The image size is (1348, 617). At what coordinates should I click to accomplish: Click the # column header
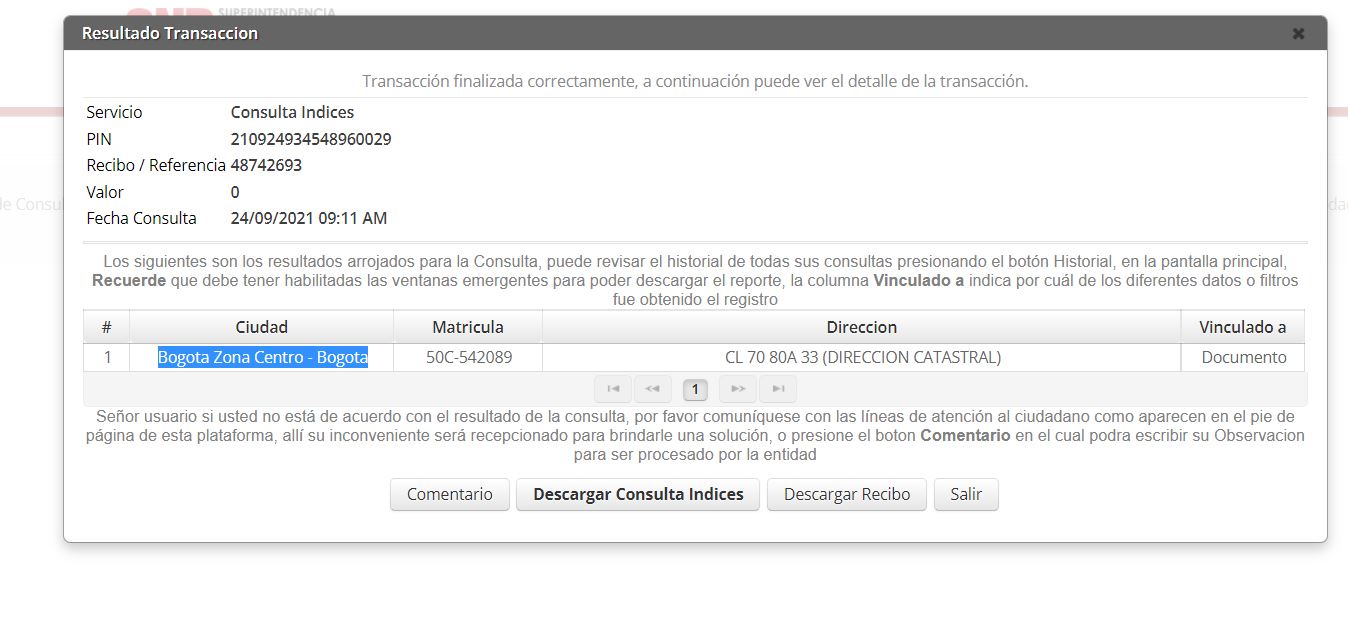pos(106,327)
